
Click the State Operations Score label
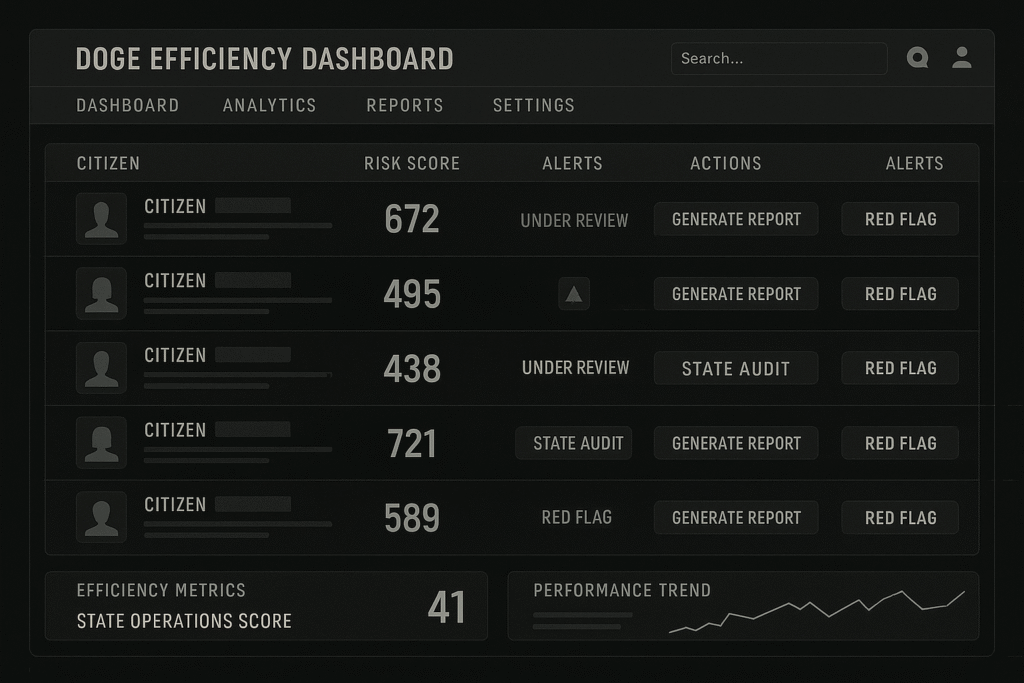184,621
